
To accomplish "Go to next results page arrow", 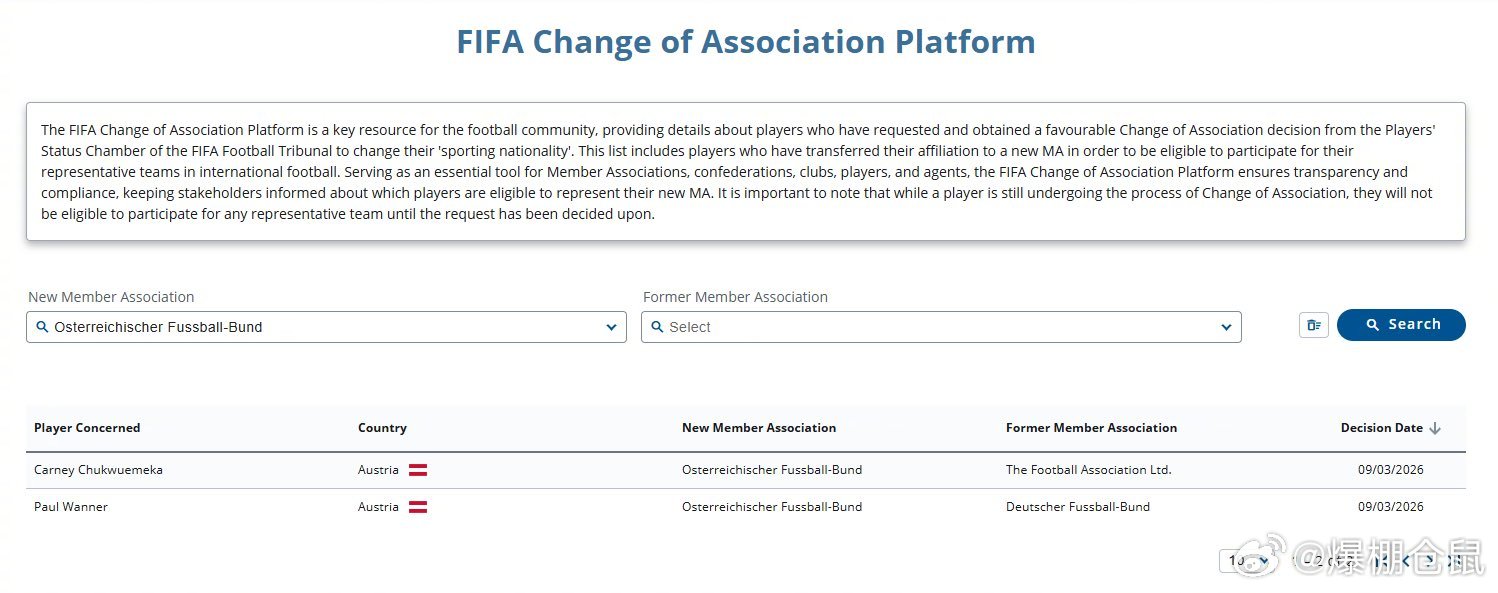I will click(1430, 561).
